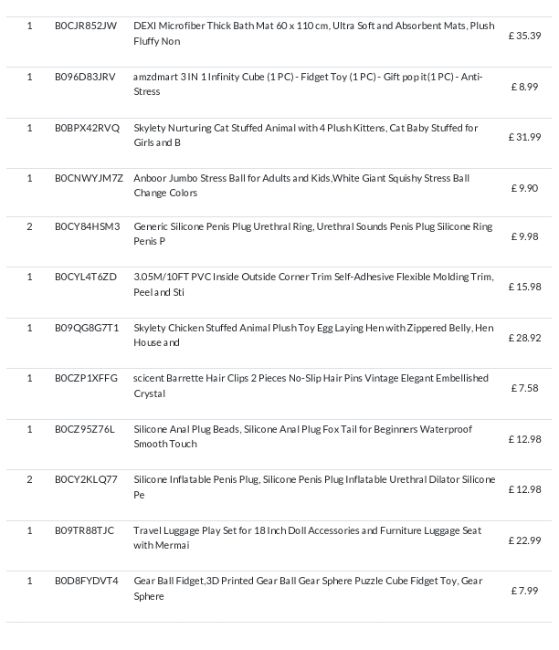Viewport: 559px width, 650px height.
Task: Select the B0BPX42RVQ product code
Action: coord(87,128)
